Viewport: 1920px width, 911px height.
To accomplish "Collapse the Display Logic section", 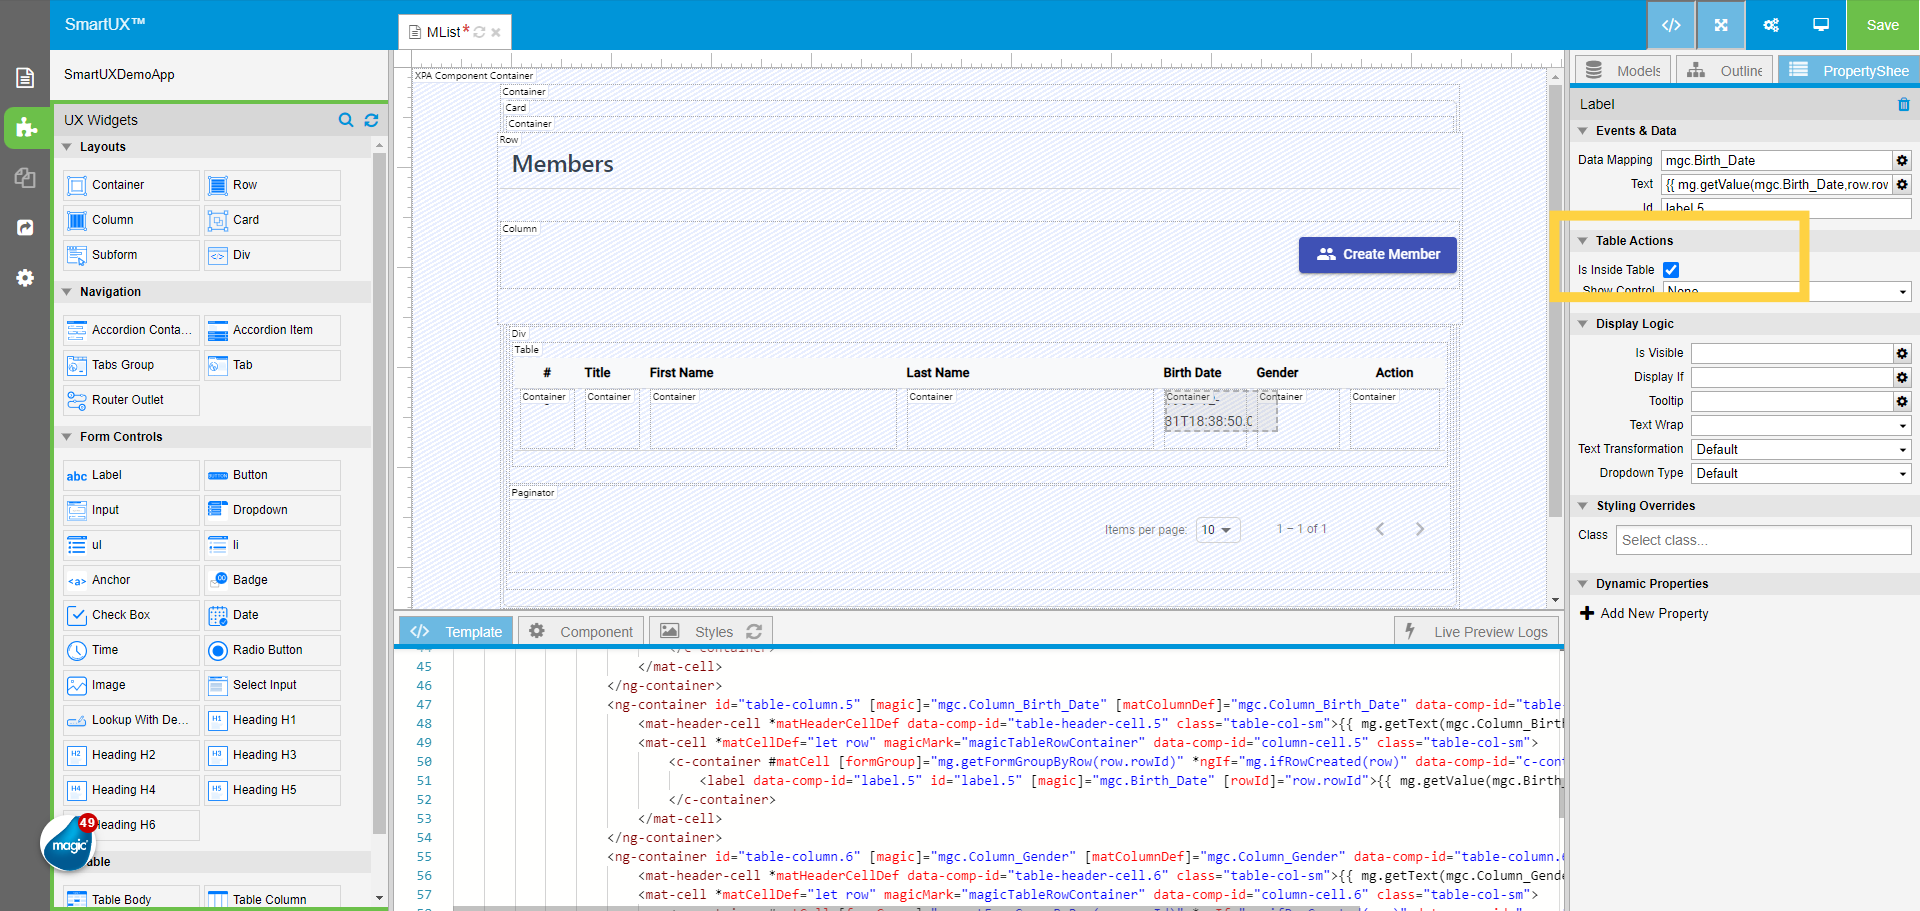I will (x=1583, y=324).
